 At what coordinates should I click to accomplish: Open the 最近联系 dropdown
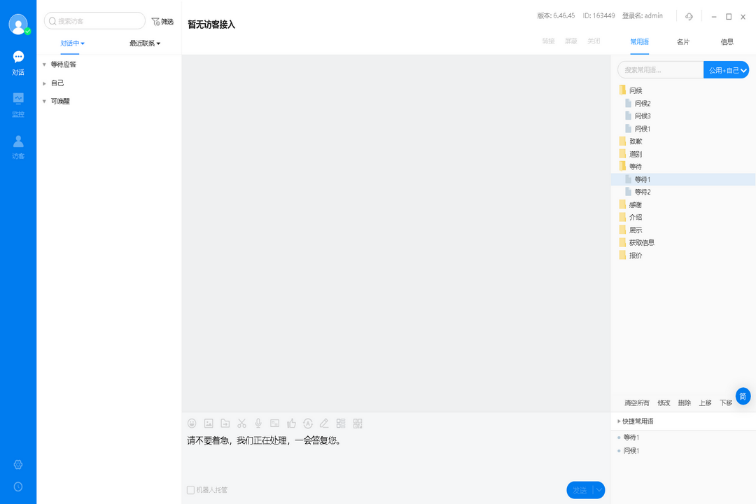click(145, 44)
